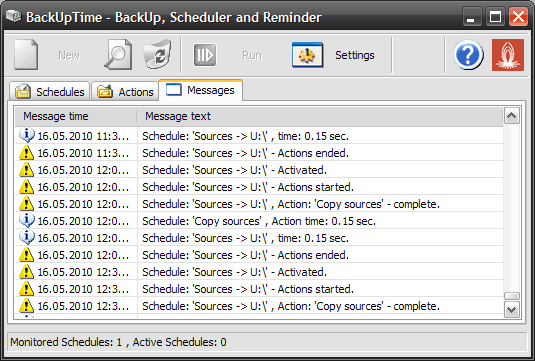Screen dimensions: 535x361
Task: Click the New blank document icon
Action: (x=26, y=55)
